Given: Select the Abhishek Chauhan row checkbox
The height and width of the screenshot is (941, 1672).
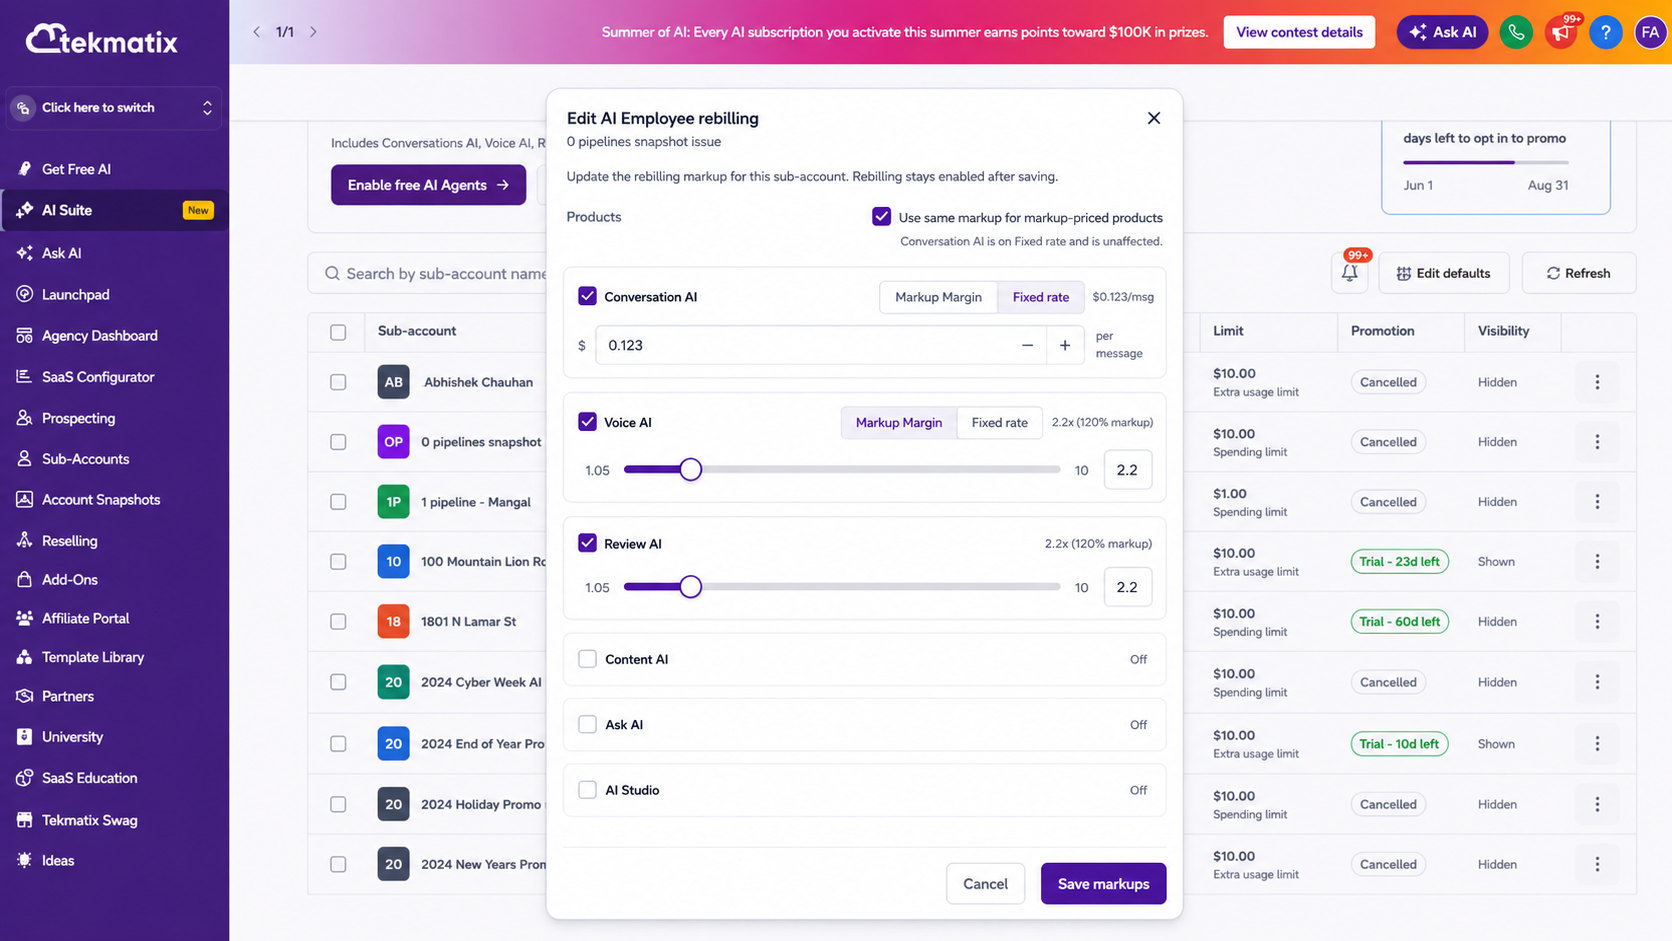Looking at the screenshot, I should pos(338,382).
